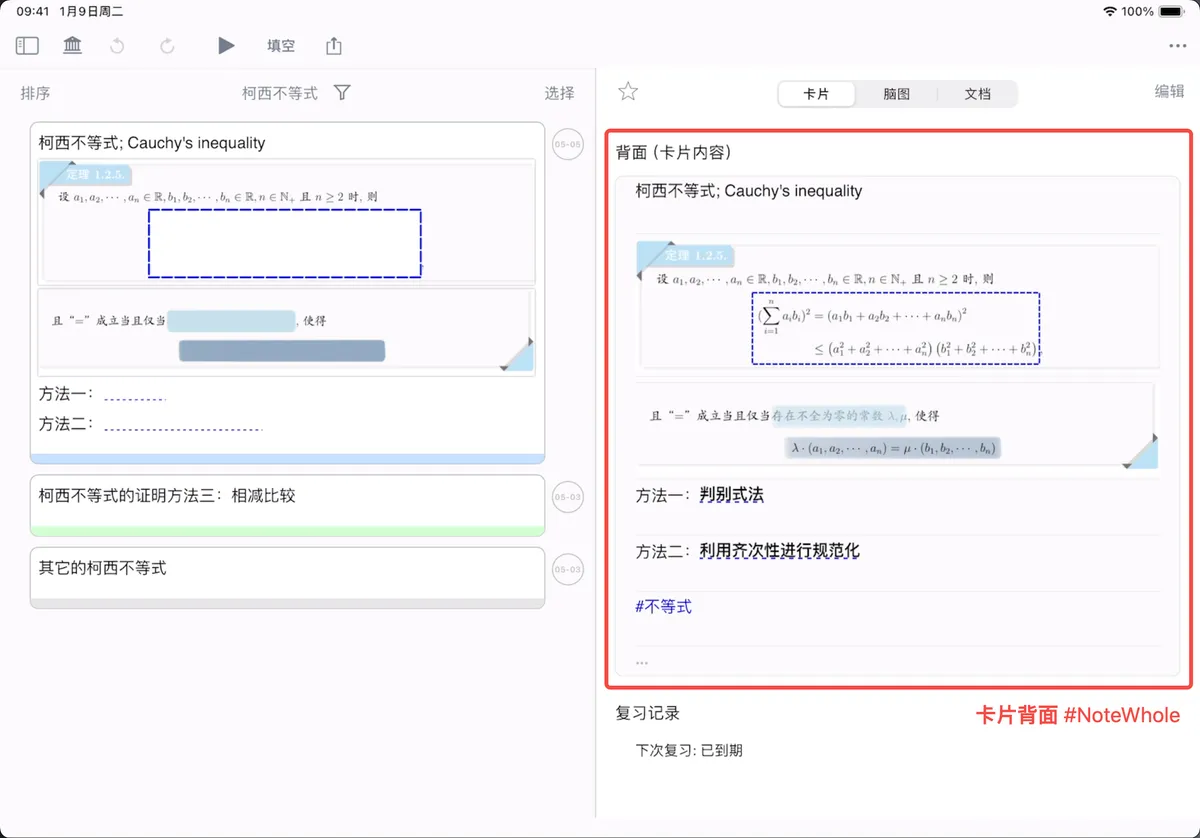Star the card as favorite
1200x838 pixels.
(x=628, y=92)
